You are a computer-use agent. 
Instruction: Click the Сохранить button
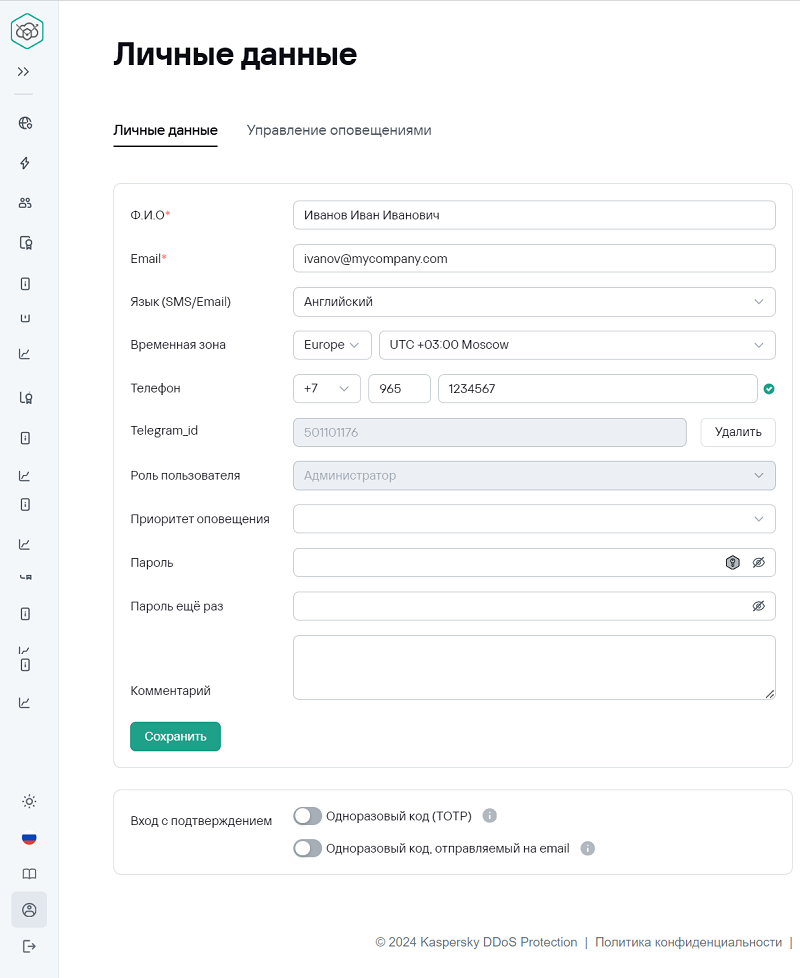pos(175,736)
